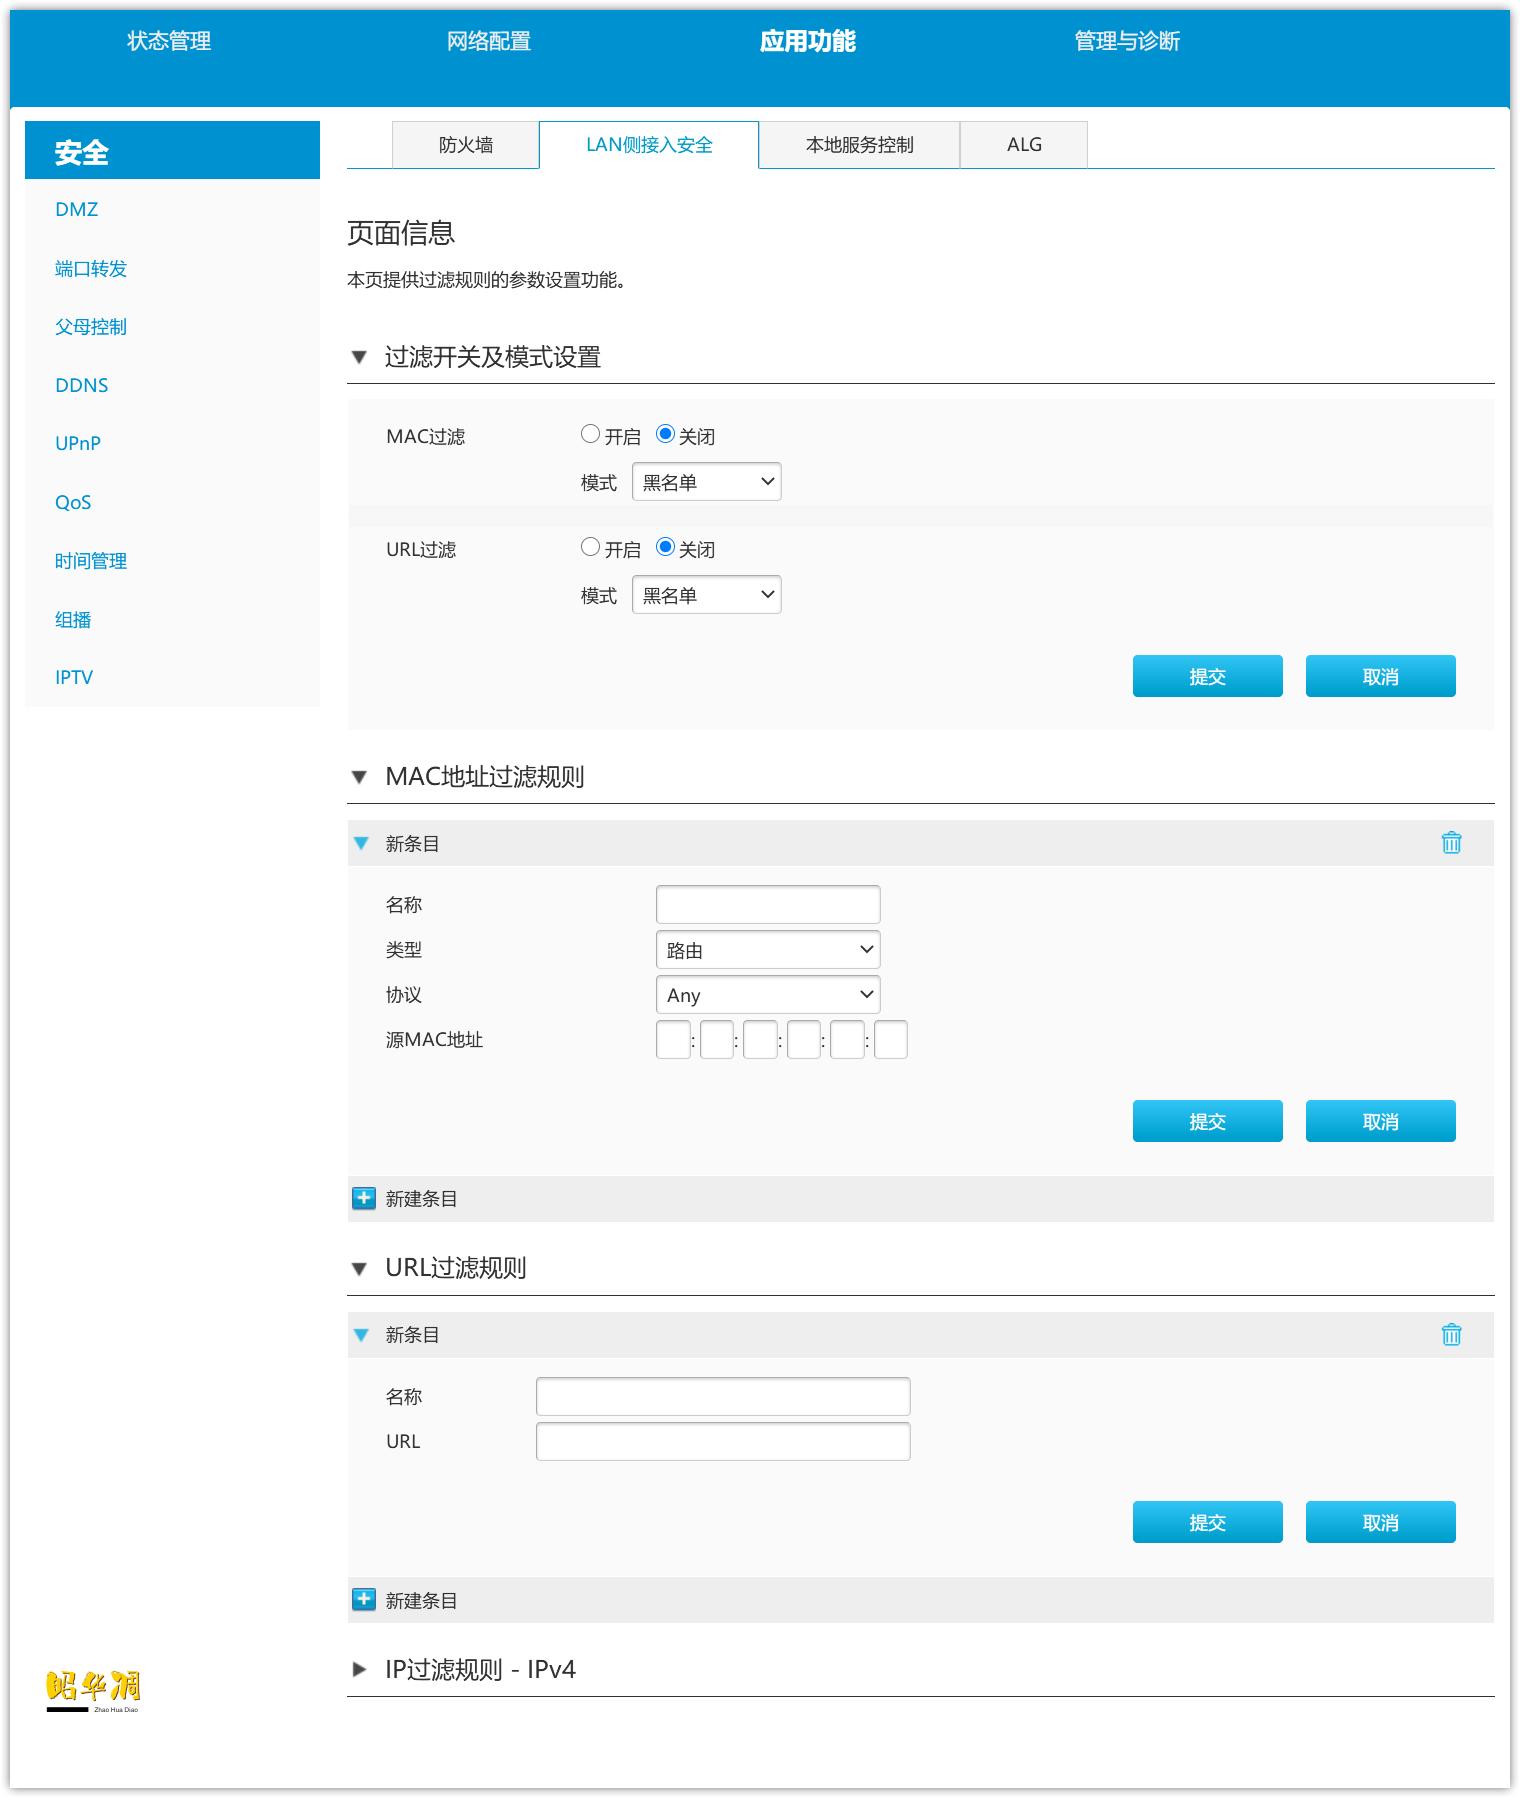Collapse URL过滤规则 section
Screen dimensions: 1520x1798
tap(359, 1269)
